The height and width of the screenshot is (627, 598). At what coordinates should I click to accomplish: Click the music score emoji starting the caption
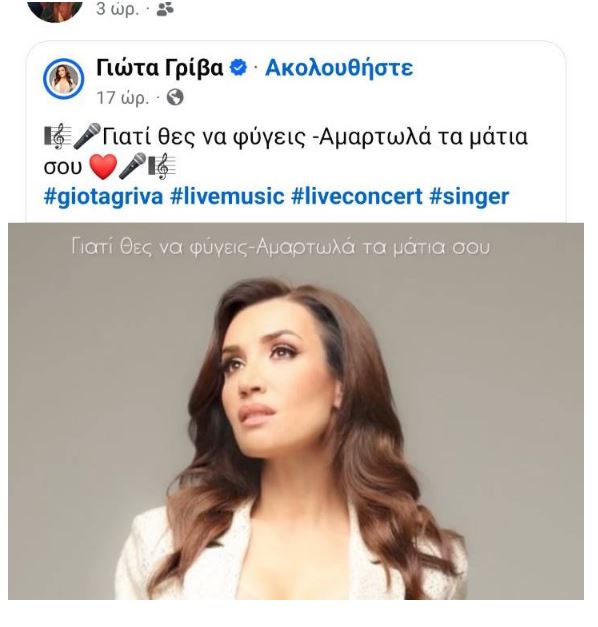click(x=58, y=136)
